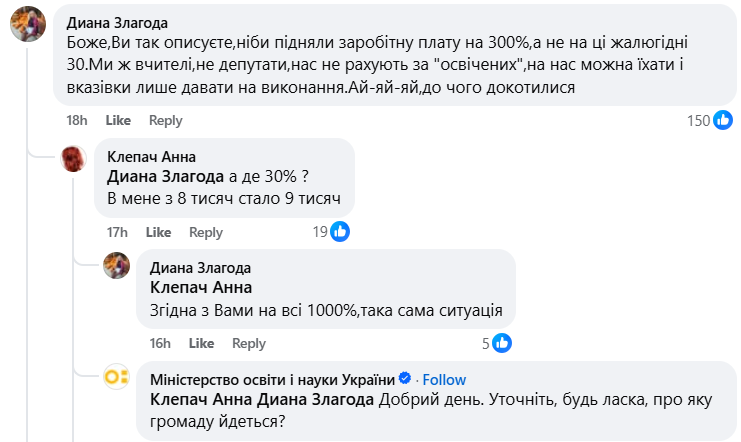Image resolution: width=741 pixels, height=442 pixels.
Task: Click the 18h timestamp link
Action: pos(77,121)
